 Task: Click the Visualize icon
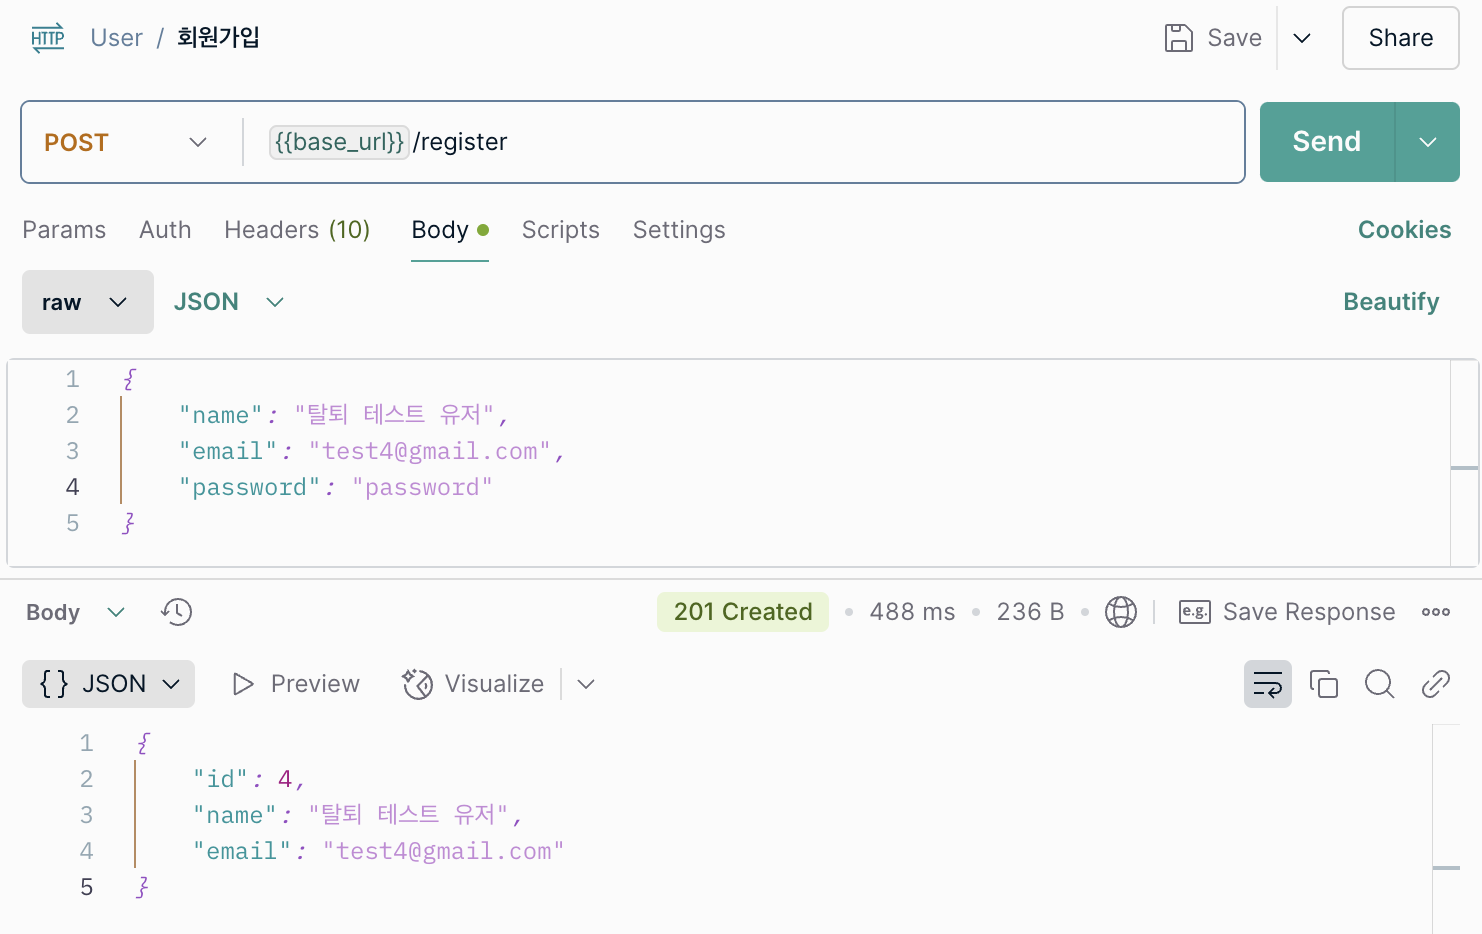click(417, 684)
